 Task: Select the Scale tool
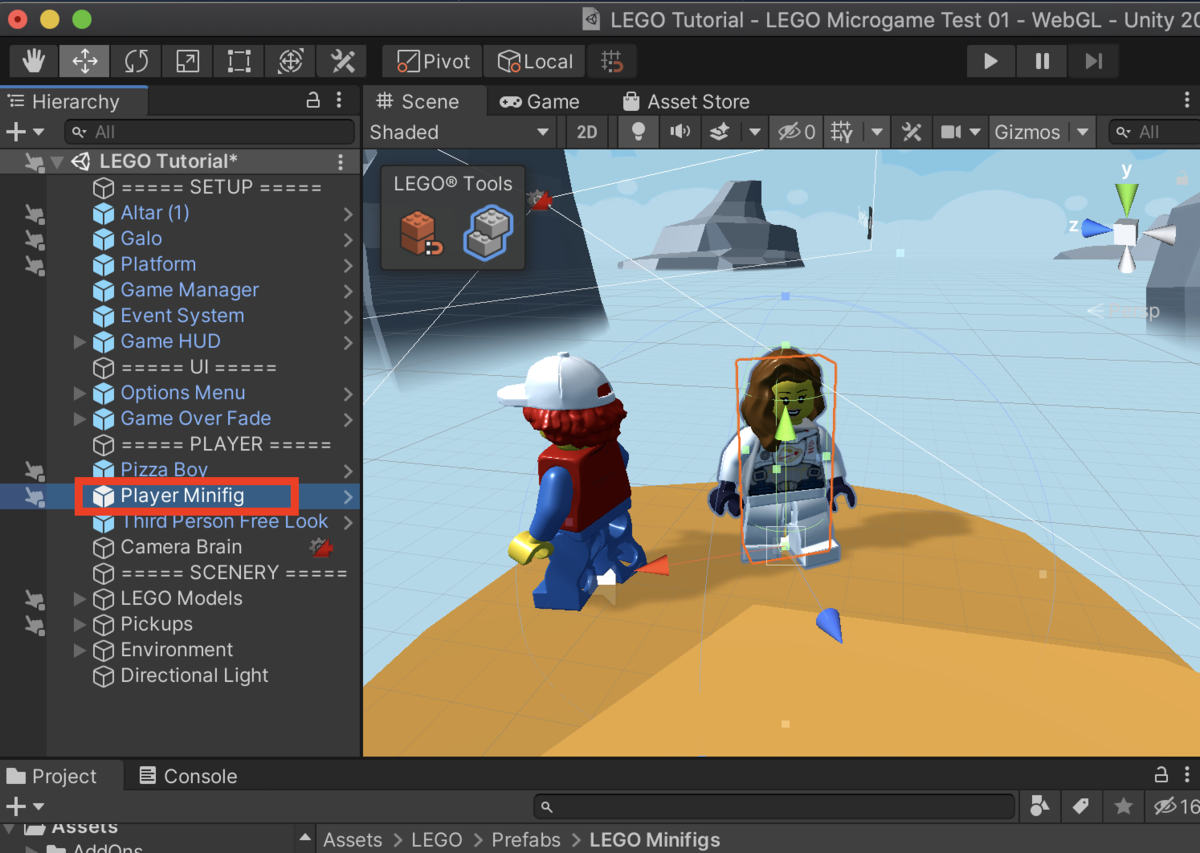(x=187, y=61)
